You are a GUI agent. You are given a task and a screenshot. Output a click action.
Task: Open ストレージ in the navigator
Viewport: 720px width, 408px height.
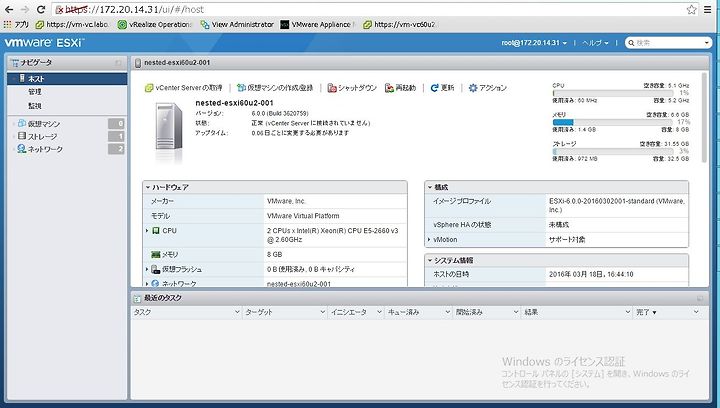(x=42, y=136)
